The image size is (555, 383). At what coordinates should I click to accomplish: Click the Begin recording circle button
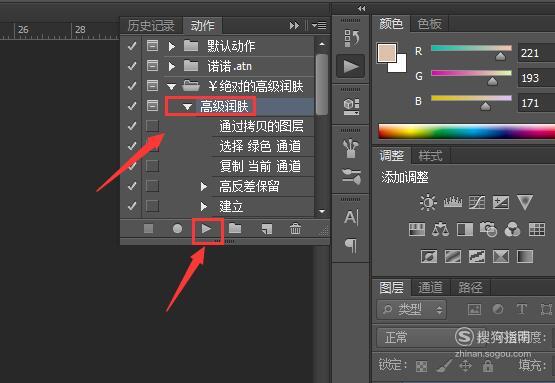(x=177, y=229)
